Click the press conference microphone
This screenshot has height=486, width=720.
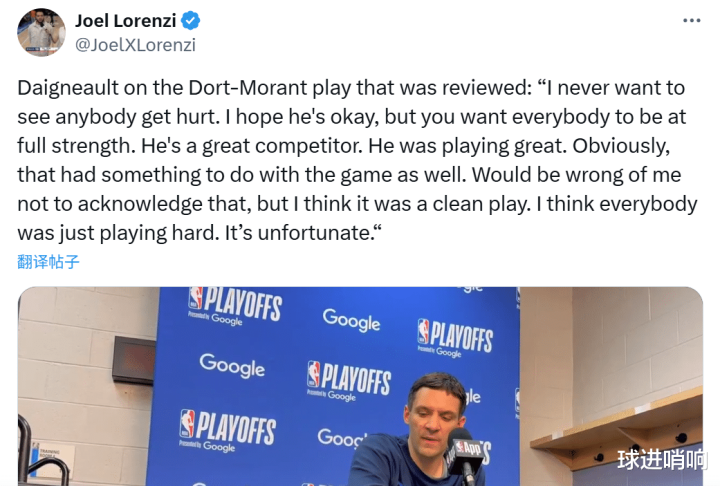point(462,450)
